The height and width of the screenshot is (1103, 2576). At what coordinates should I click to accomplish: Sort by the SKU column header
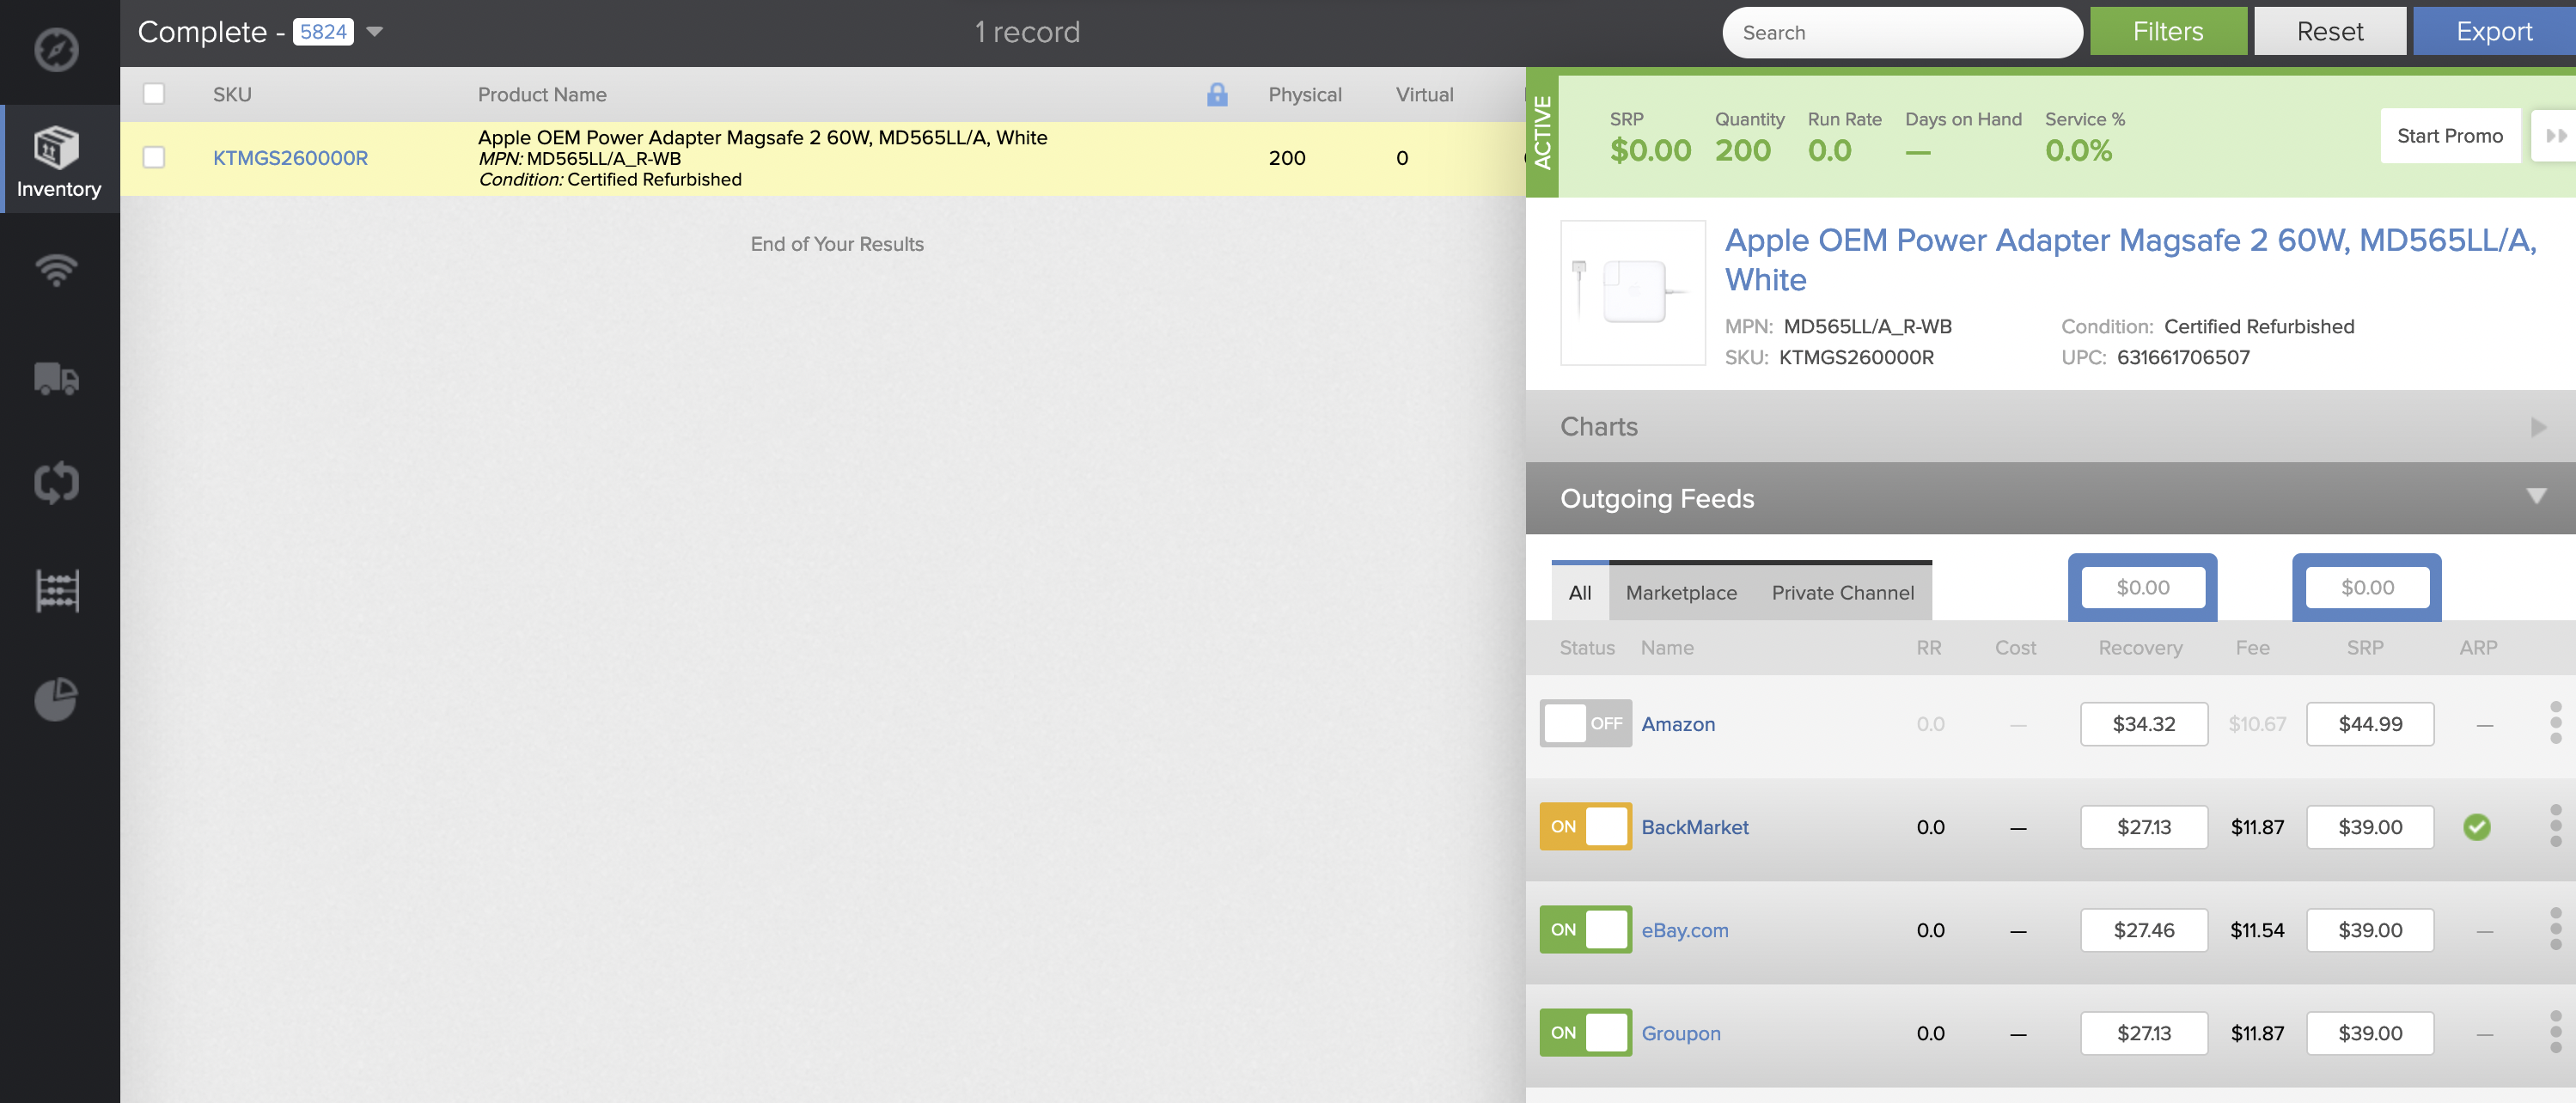(x=232, y=94)
